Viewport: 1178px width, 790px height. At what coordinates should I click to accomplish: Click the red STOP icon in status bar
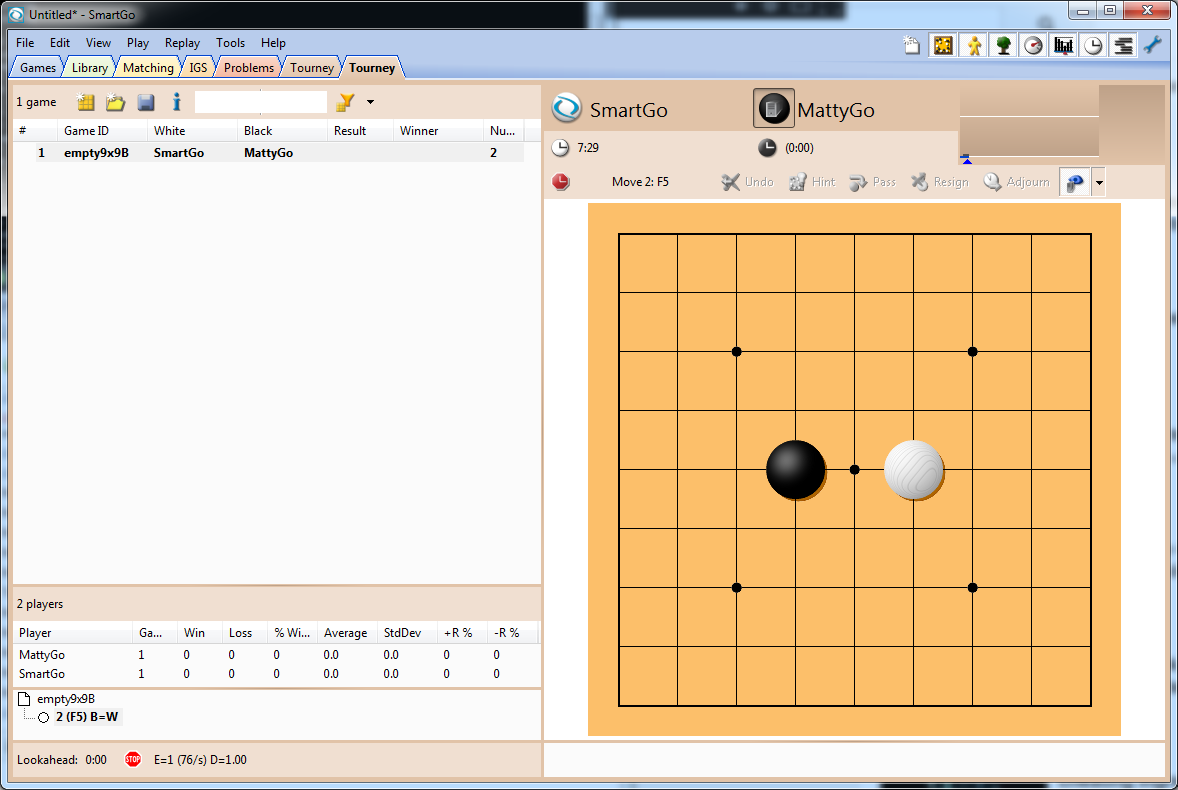(x=133, y=759)
